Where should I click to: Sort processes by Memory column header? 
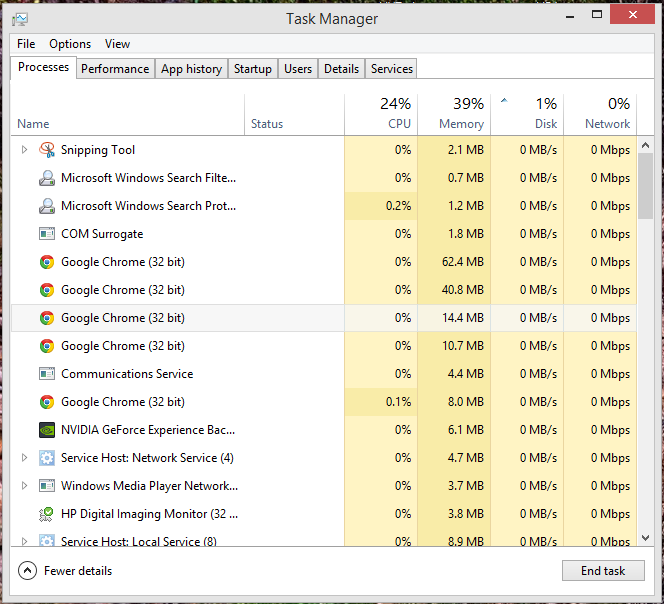tap(454, 114)
